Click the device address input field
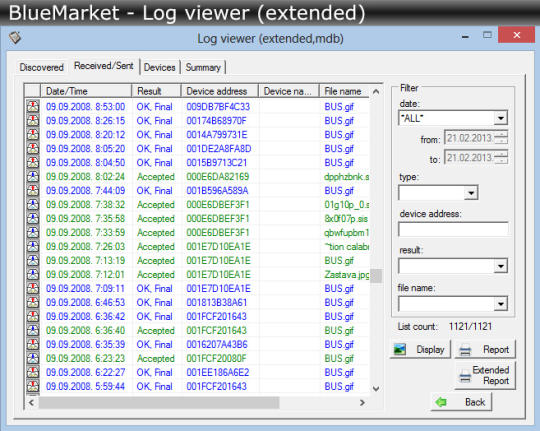This screenshot has width=540, height=431. pyautogui.click(x=453, y=229)
